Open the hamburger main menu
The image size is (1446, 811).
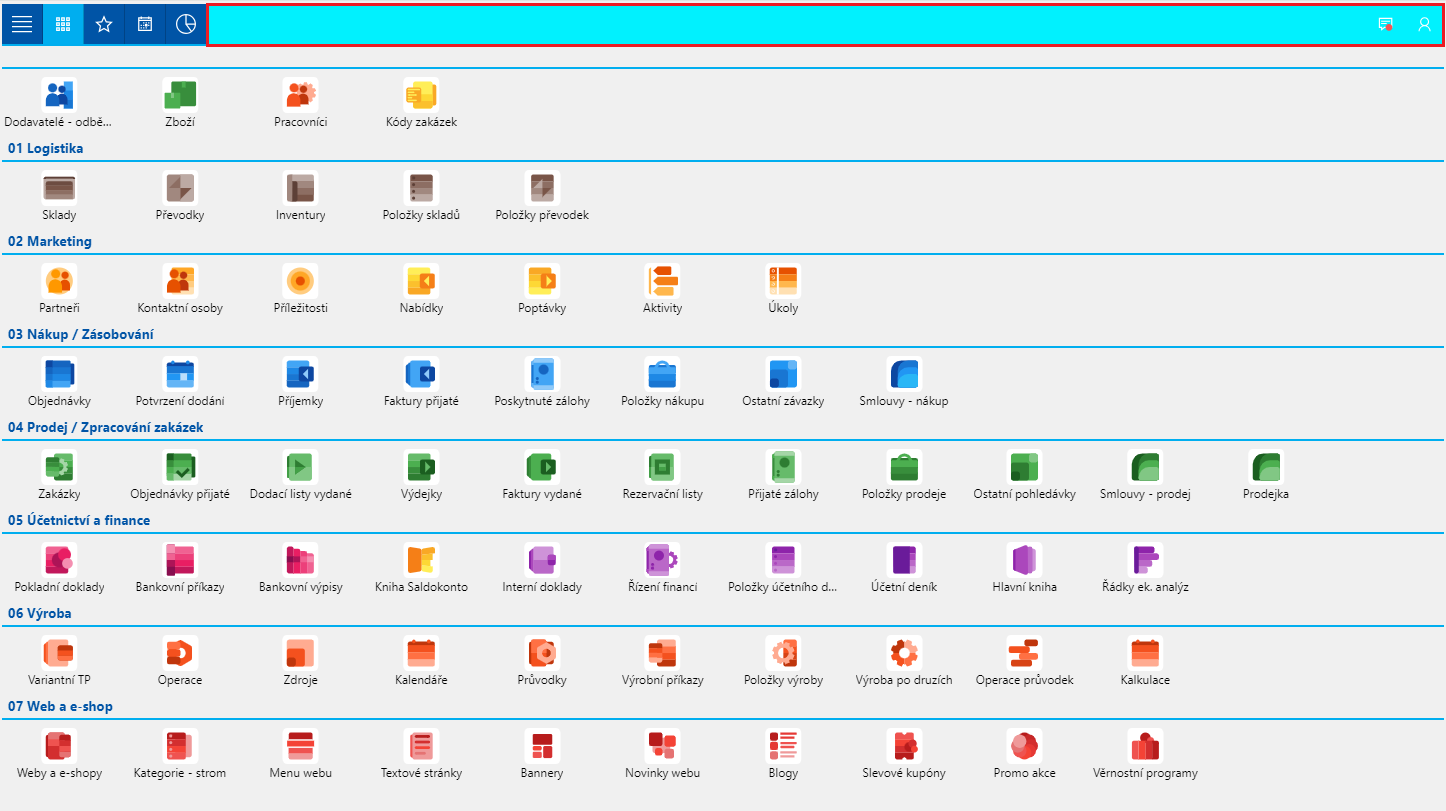22,24
